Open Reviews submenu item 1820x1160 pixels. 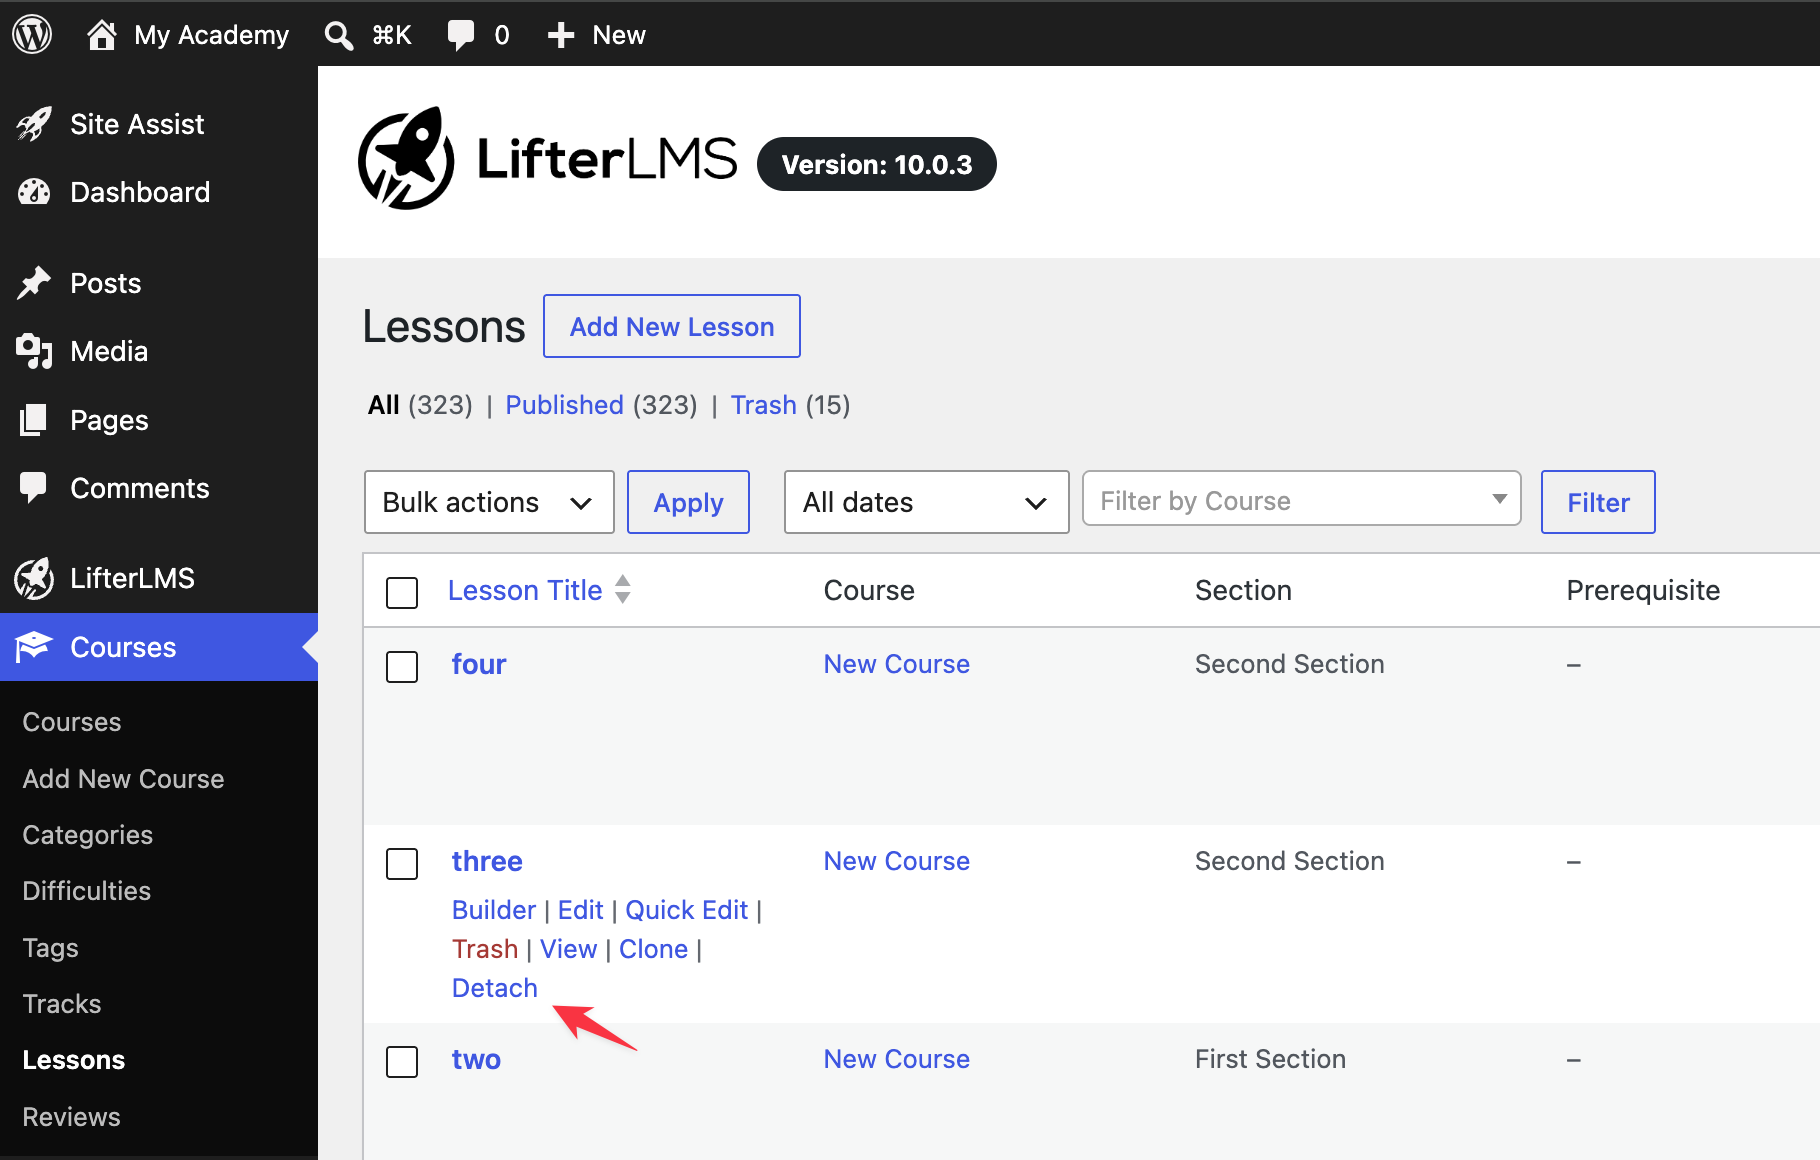tap(71, 1117)
